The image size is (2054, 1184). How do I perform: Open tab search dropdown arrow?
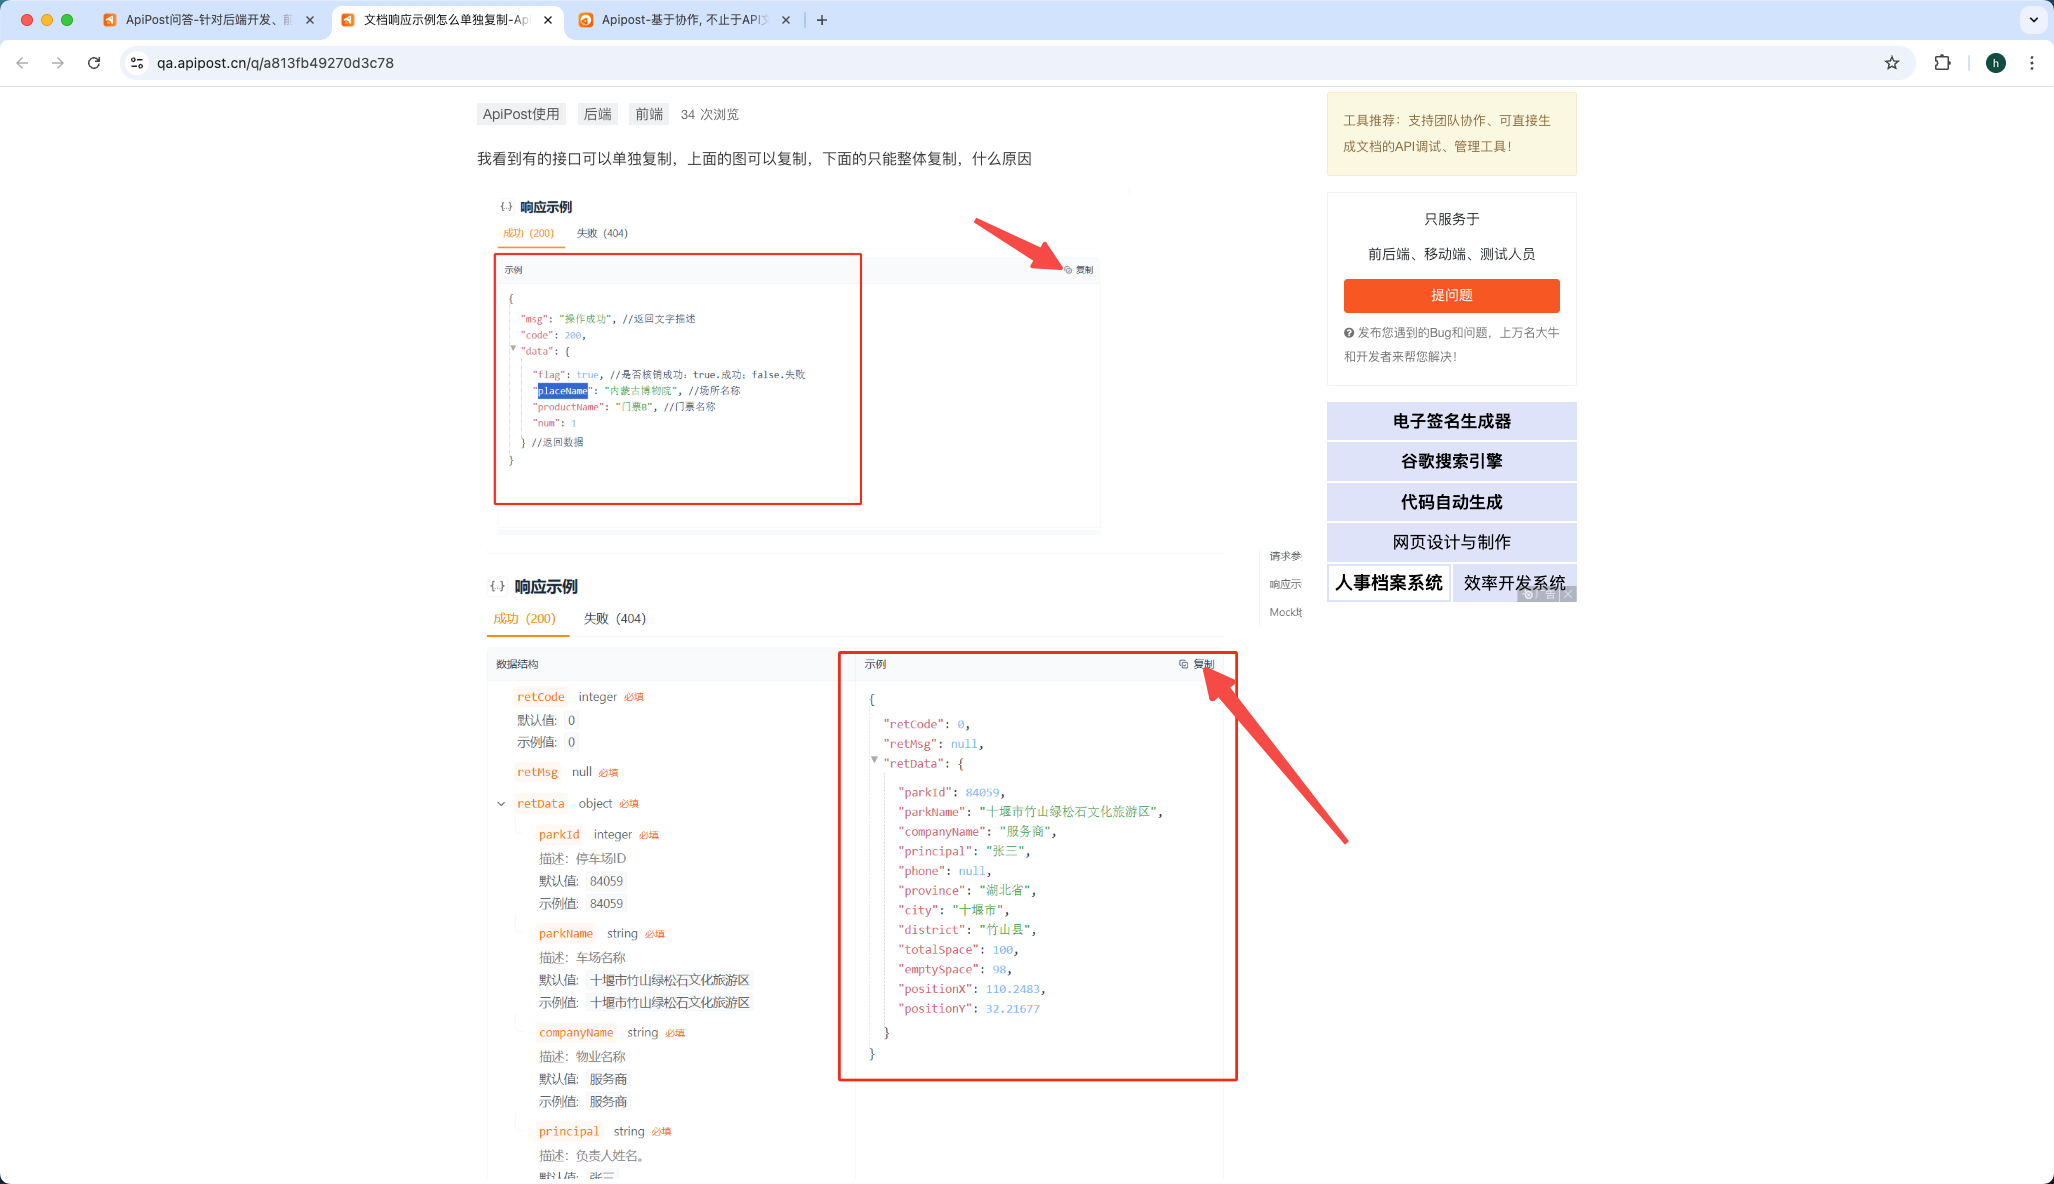point(2033,20)
